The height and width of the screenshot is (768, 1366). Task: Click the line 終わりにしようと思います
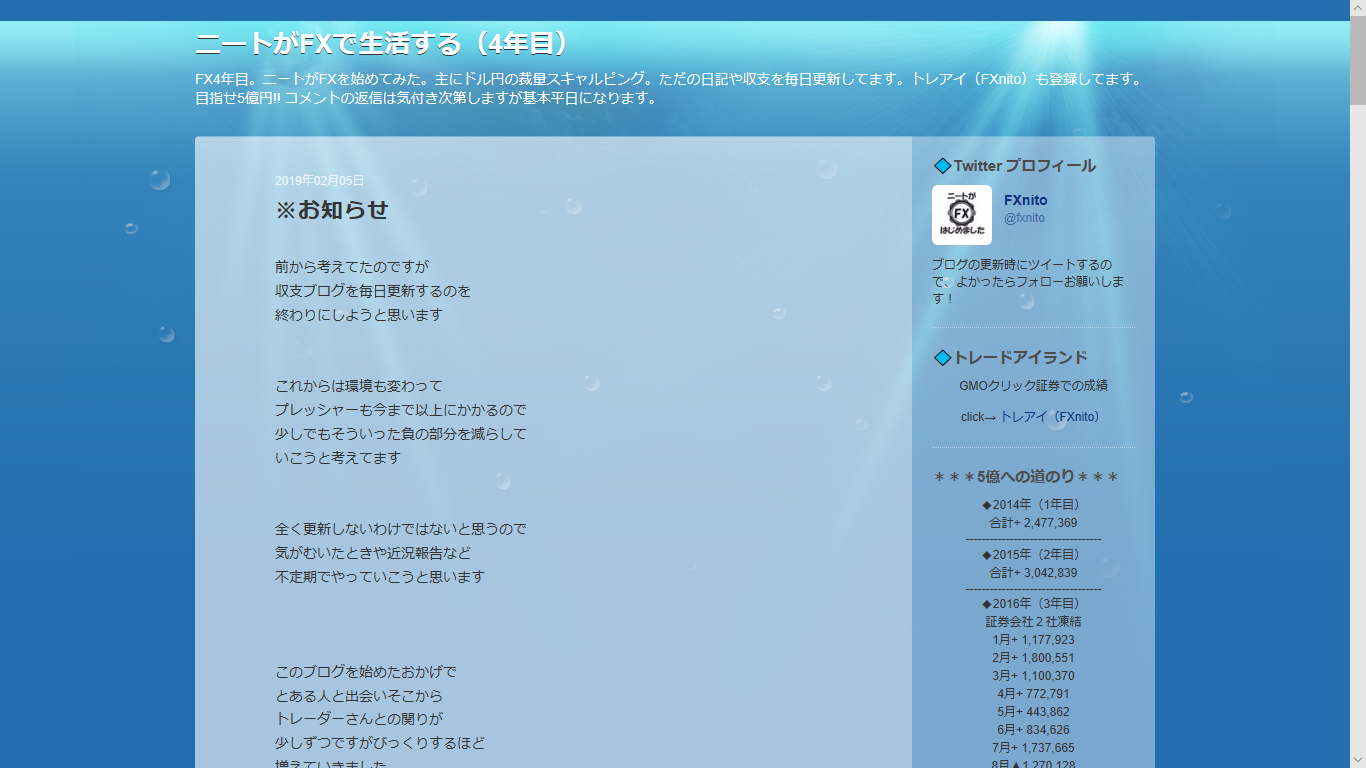359,315
